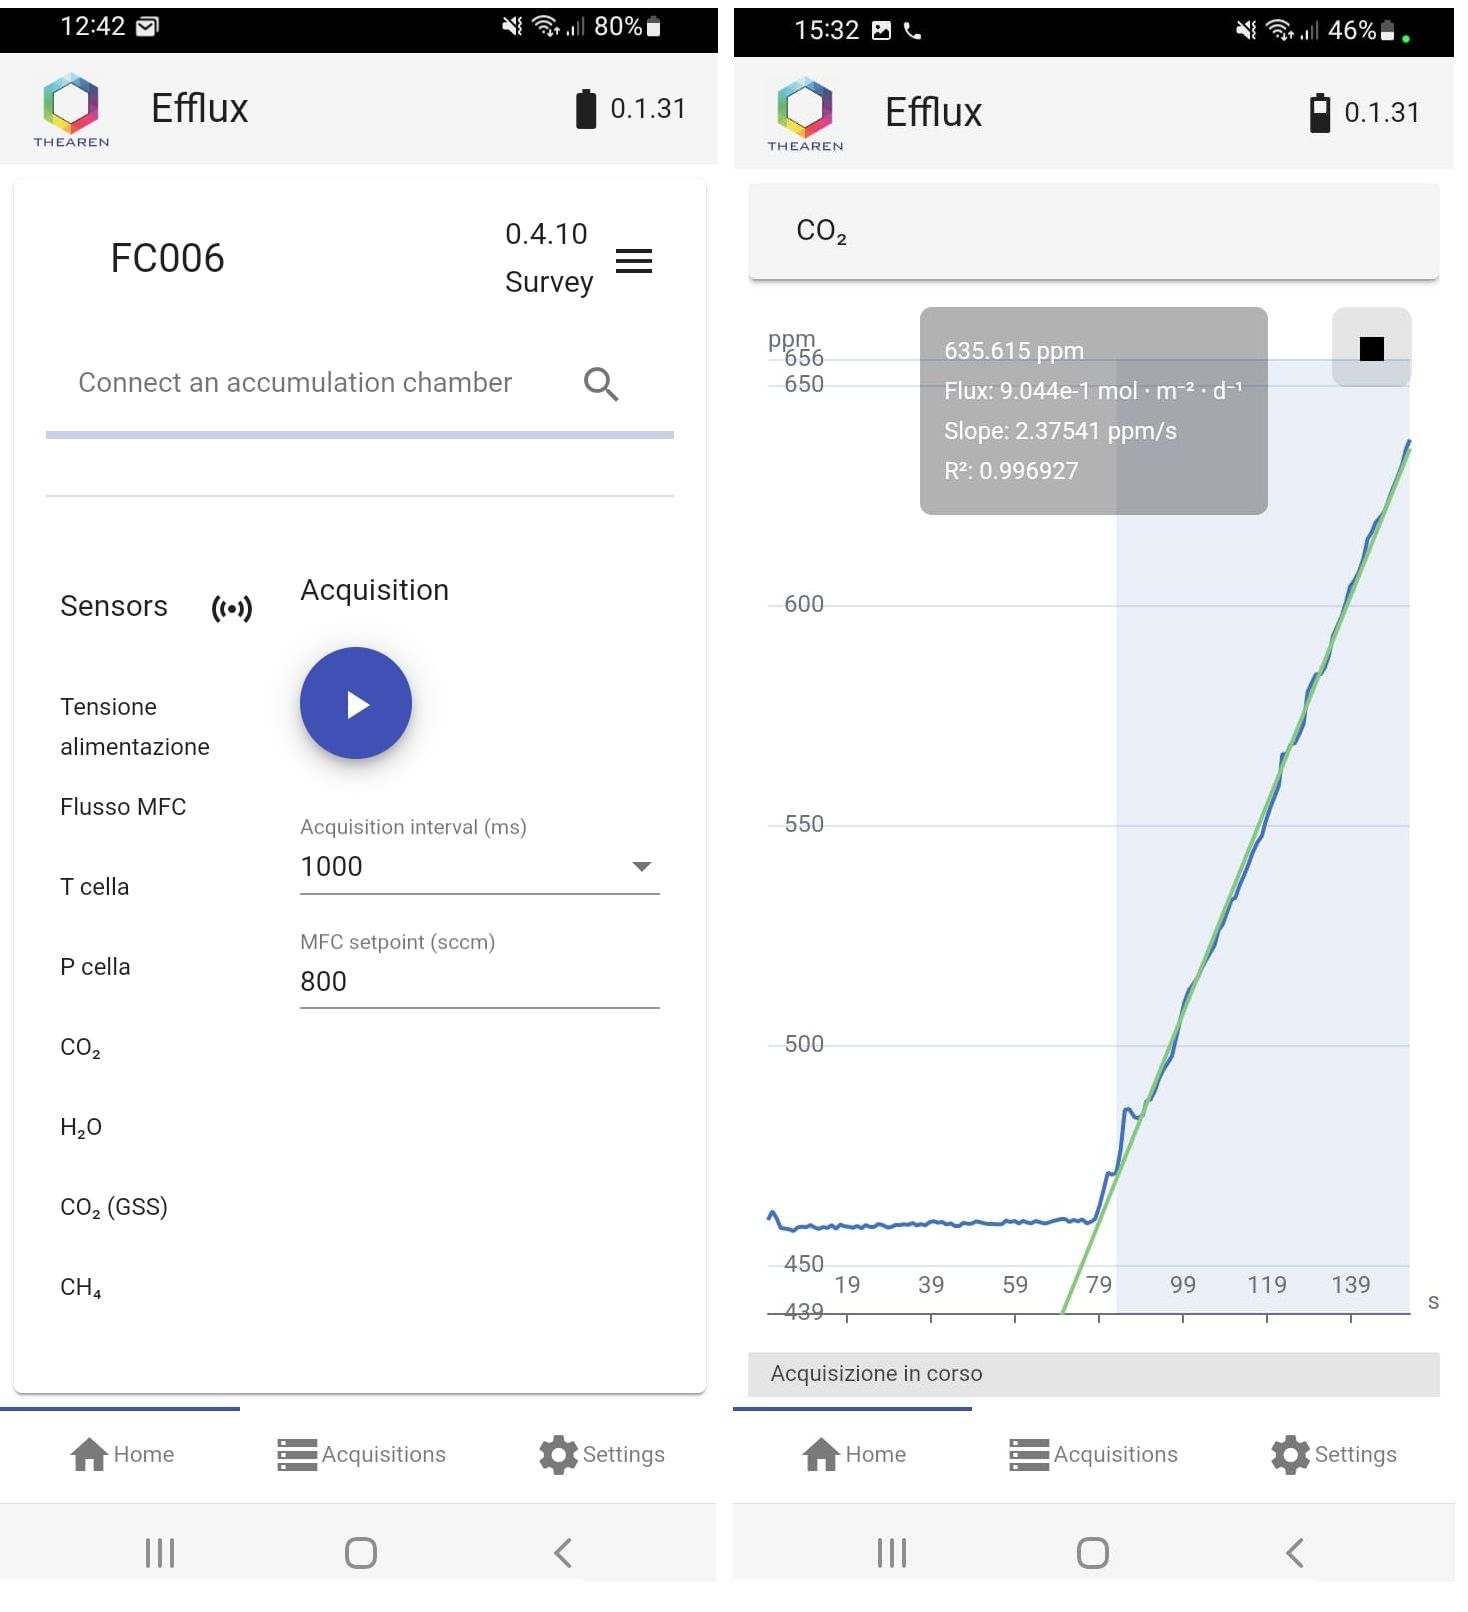Go to Home tab on right screen

tap(854, 1455)
